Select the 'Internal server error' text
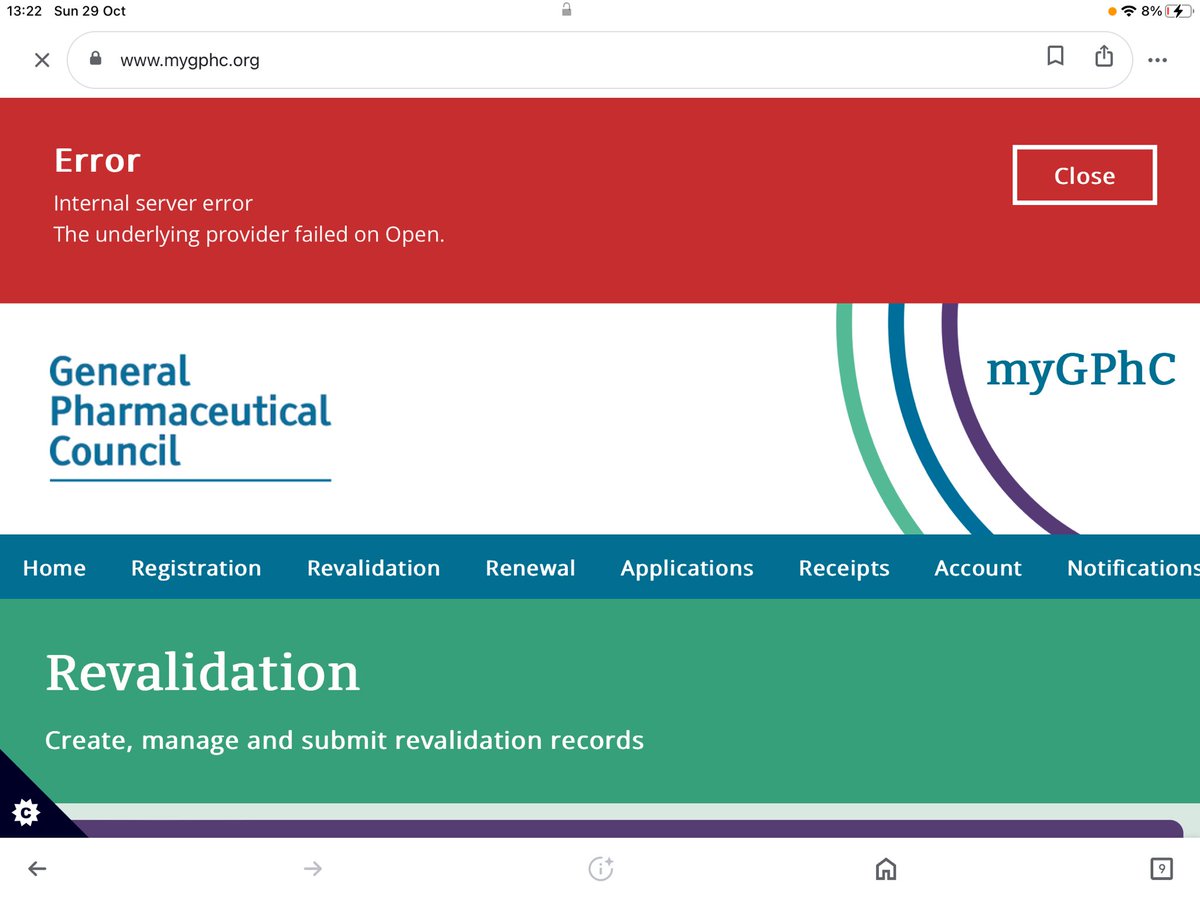Image resolution: width=1200 pixels, height=900 pixels. (153, 203)
